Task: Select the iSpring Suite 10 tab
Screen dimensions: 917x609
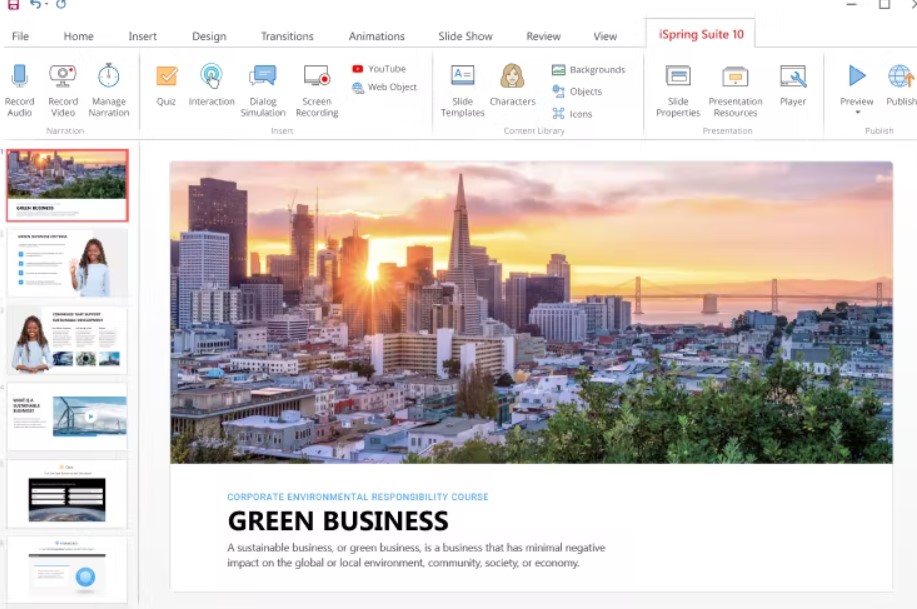Action: [701, 35]
